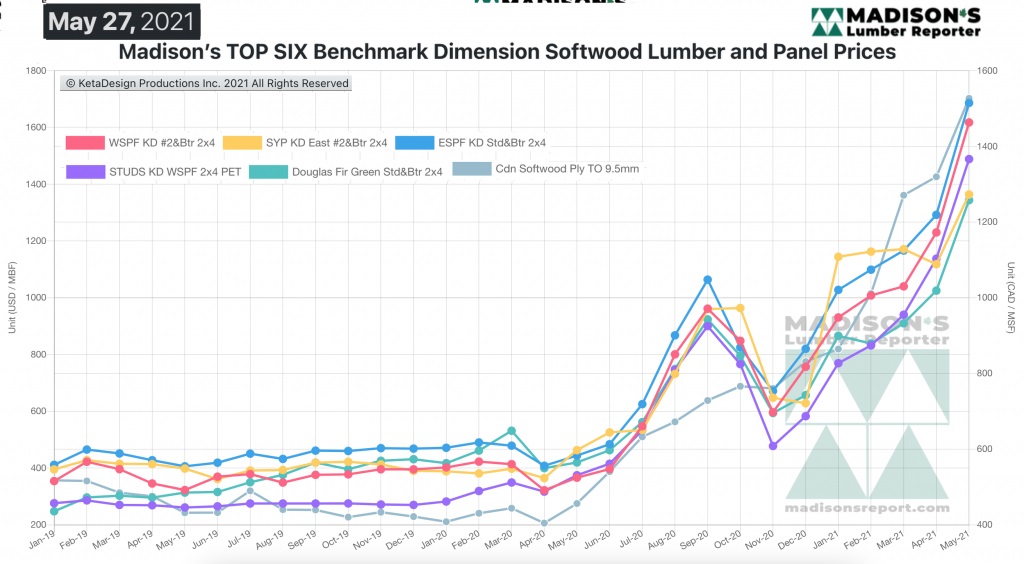Click the 'SYP KD East #2&Btr 2x4' legend label
The image size is (1024, 564).
click(327, 143)
